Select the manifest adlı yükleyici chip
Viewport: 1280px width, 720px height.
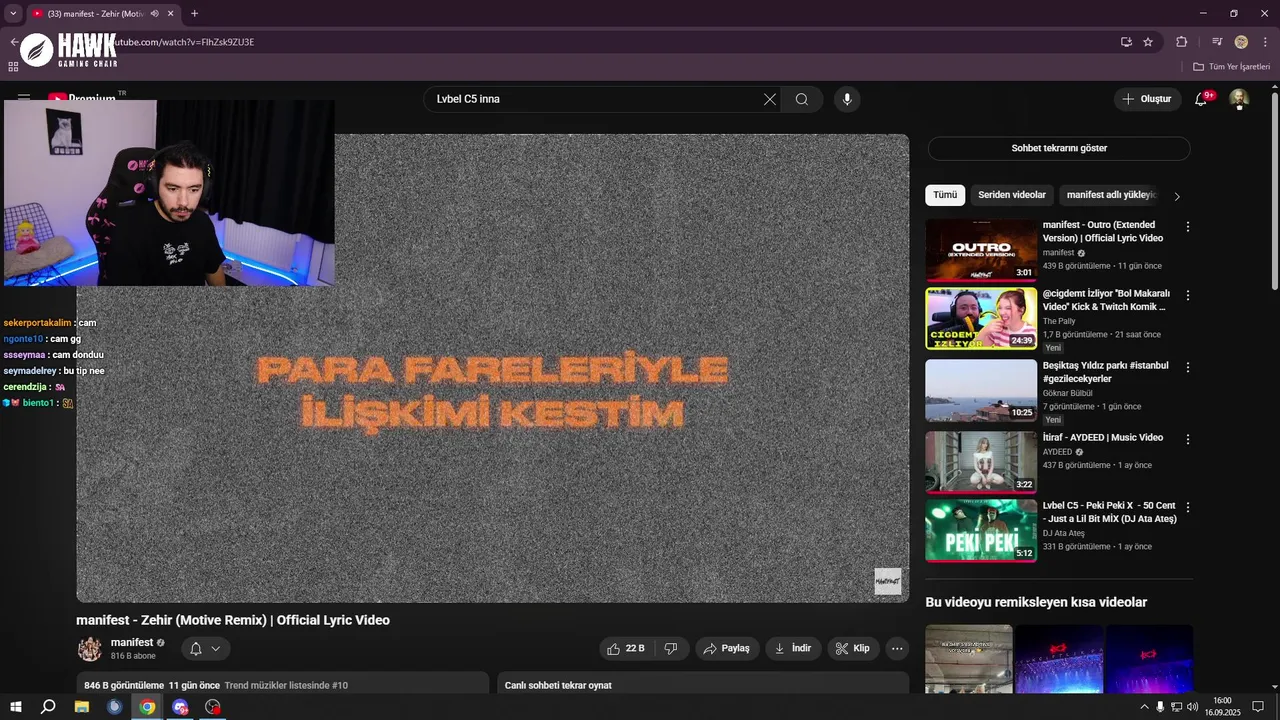1111,195
